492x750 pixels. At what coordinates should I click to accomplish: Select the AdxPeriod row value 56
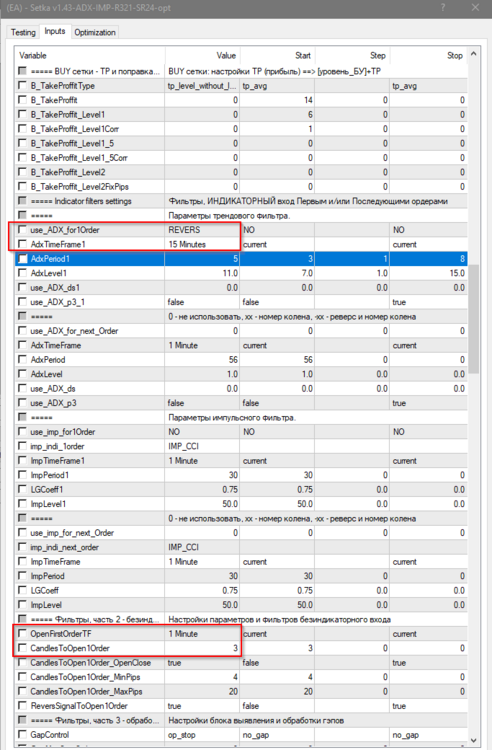point(202,360)
